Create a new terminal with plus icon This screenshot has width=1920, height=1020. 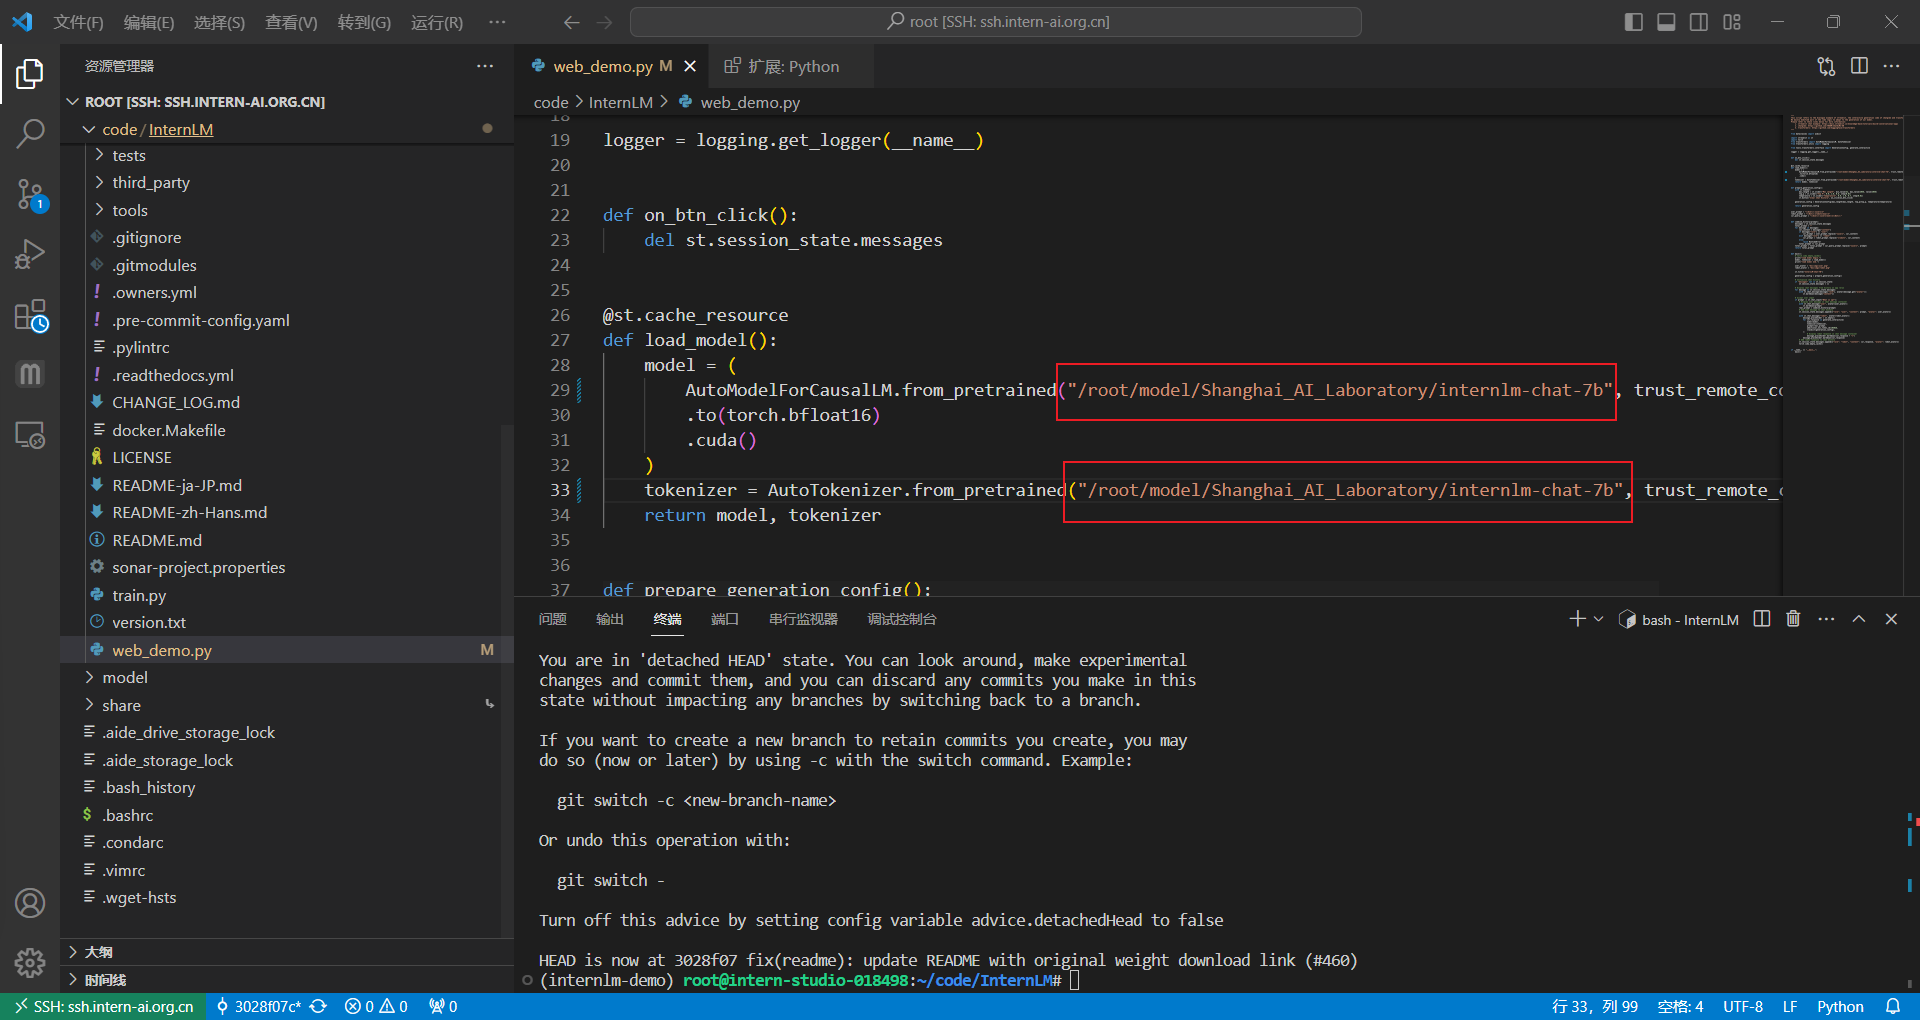(1577, 619)
